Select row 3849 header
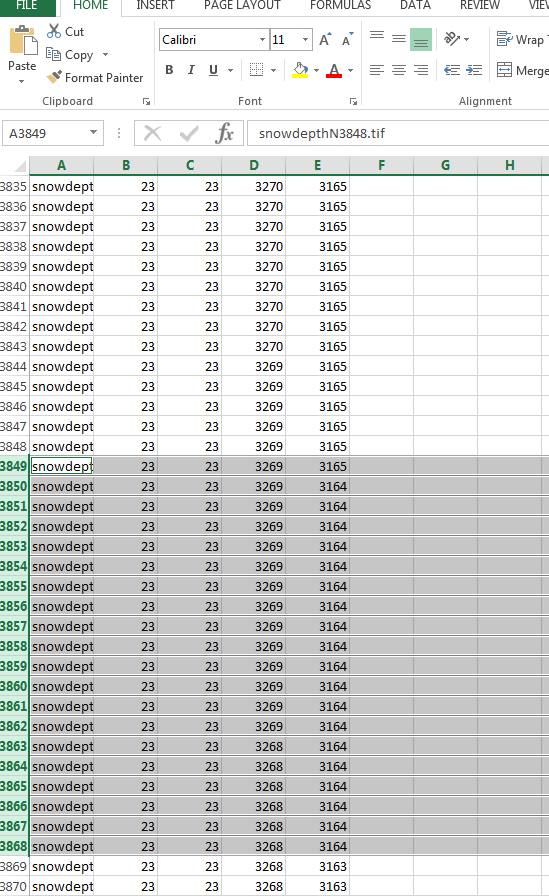This screenshot has width=549, height=896. [x=14, y=466]
